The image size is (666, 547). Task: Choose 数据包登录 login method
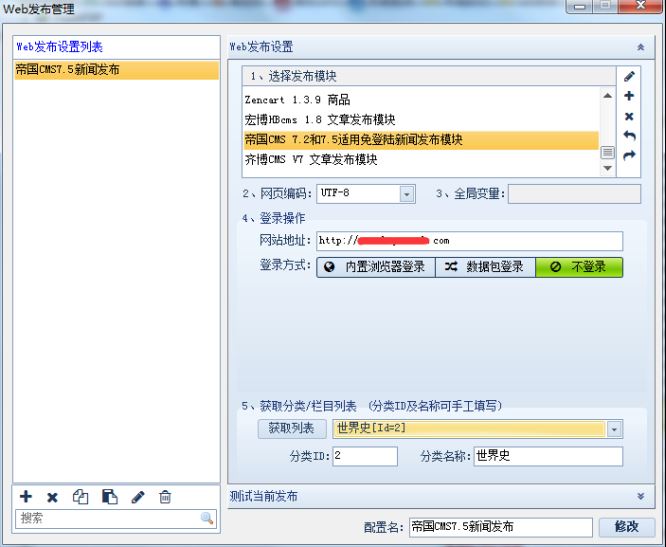484,267
